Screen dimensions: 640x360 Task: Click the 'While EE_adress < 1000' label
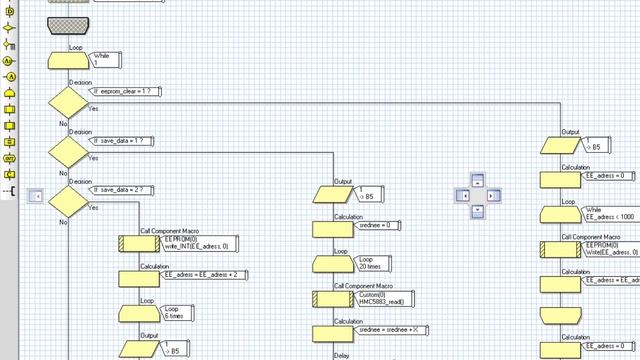610,213
